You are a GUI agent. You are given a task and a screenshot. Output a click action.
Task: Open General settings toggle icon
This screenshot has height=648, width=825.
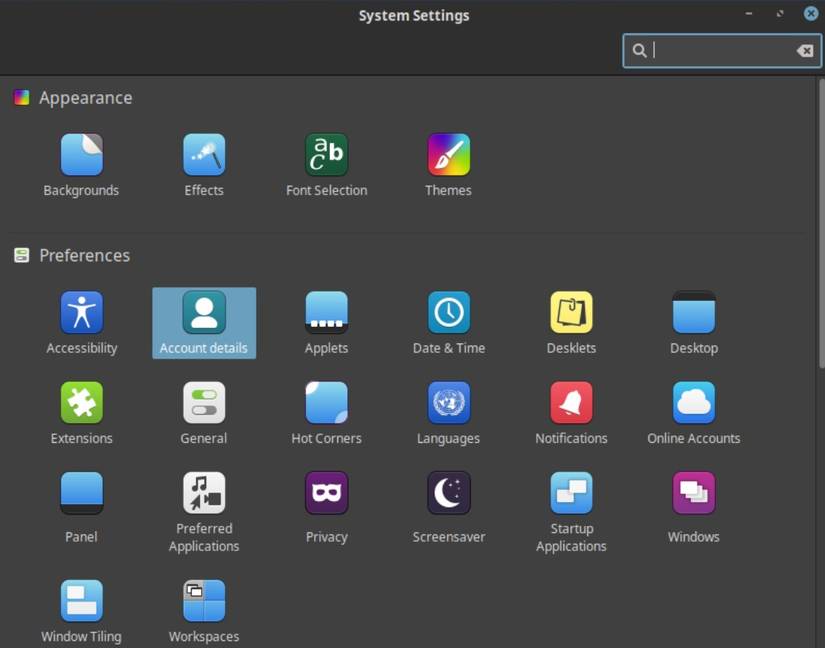204,403
